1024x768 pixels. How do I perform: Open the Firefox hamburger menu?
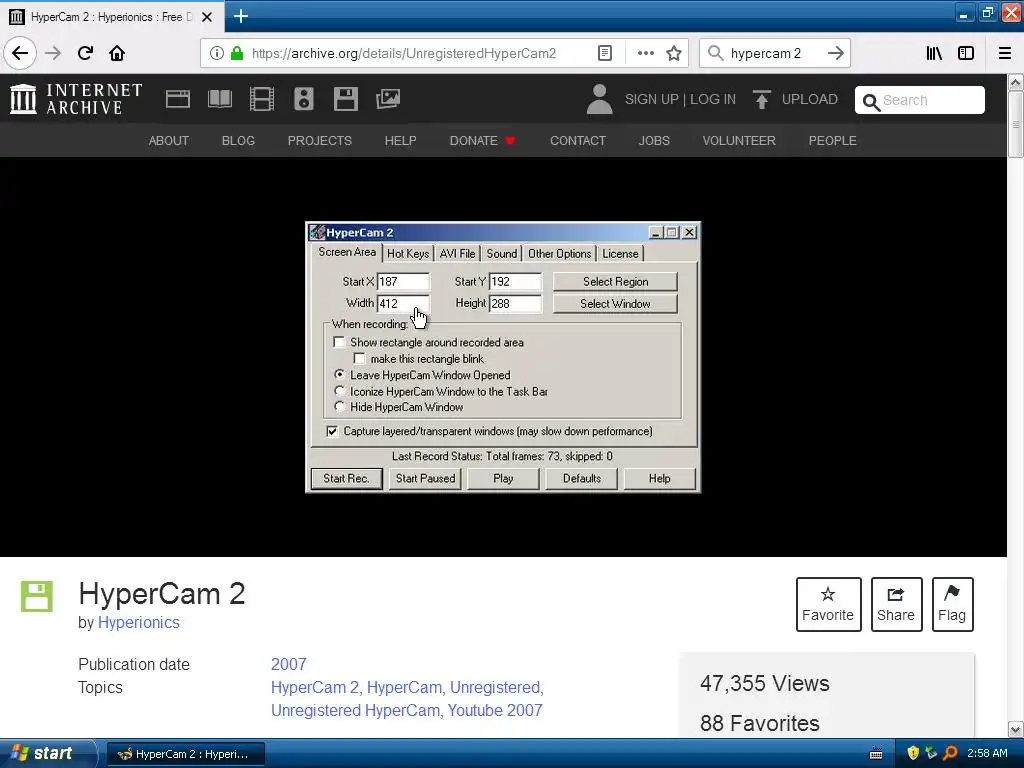point(1005,53)
